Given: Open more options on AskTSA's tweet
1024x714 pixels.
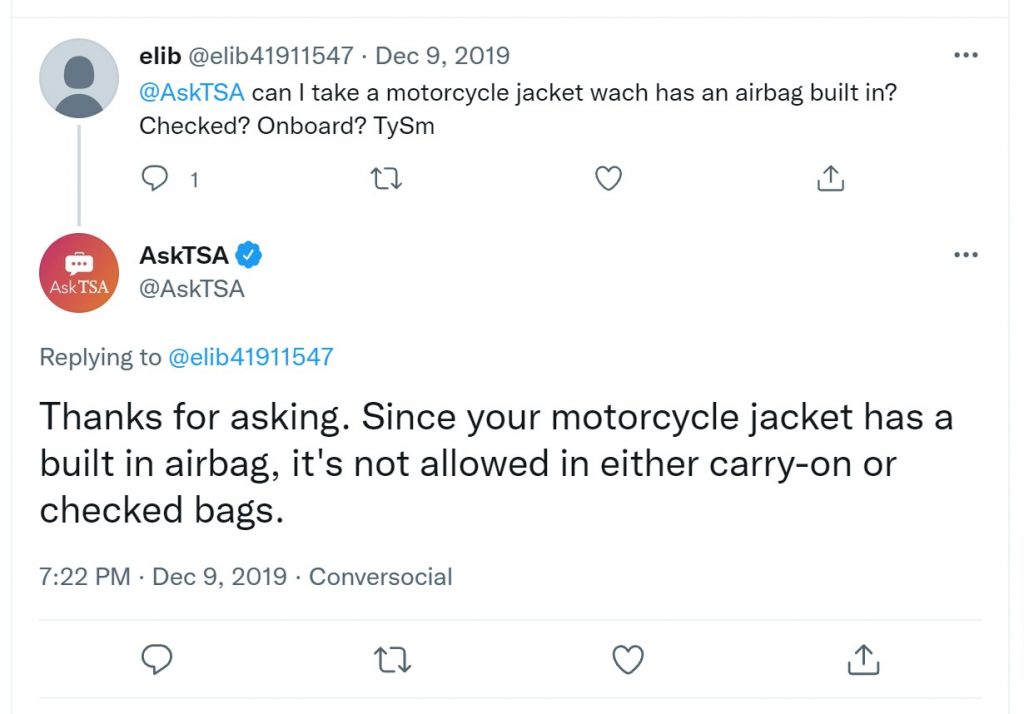Looking at the screenshot, I should (966, 255).
